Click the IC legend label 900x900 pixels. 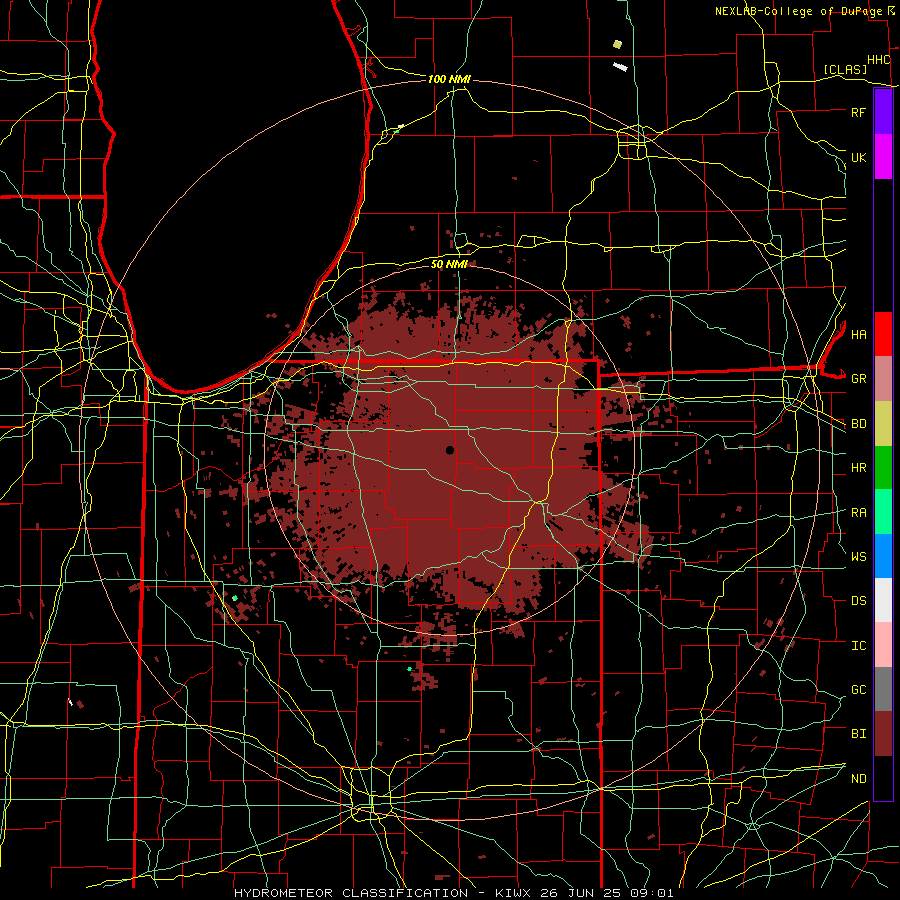pos(858,646)
